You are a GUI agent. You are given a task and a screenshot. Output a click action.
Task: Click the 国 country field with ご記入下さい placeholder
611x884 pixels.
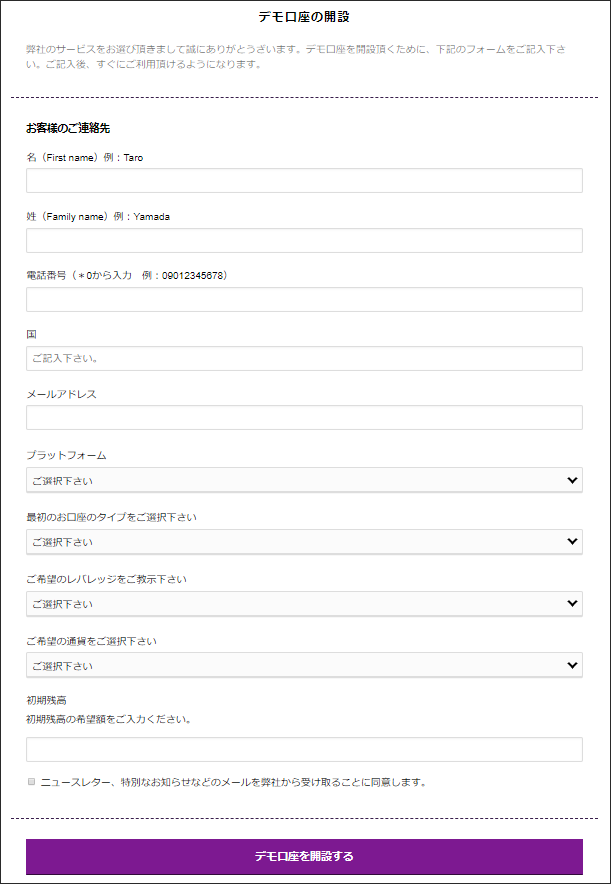click(304, 359)
